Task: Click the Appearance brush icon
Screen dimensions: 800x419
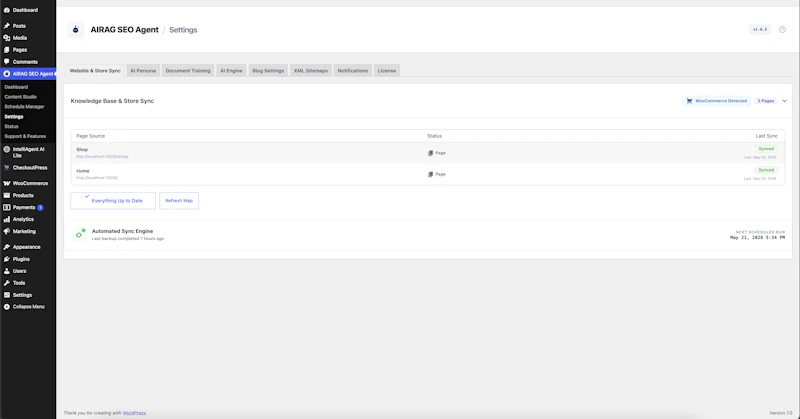Action: pos(7,247)
